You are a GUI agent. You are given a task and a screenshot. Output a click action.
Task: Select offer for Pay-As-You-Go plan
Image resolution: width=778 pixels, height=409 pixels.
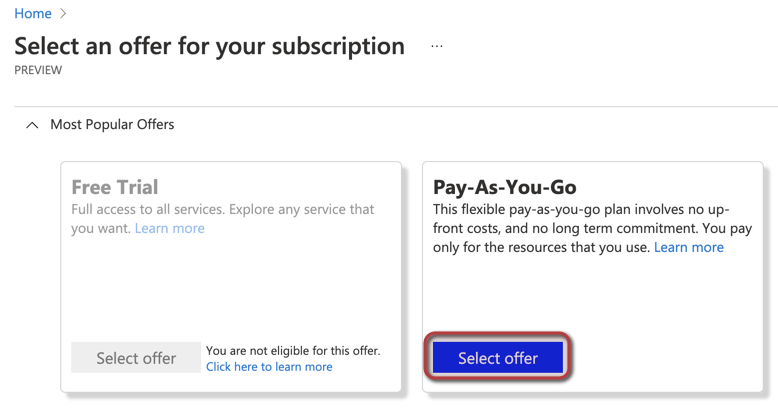[x=498, y=358]
